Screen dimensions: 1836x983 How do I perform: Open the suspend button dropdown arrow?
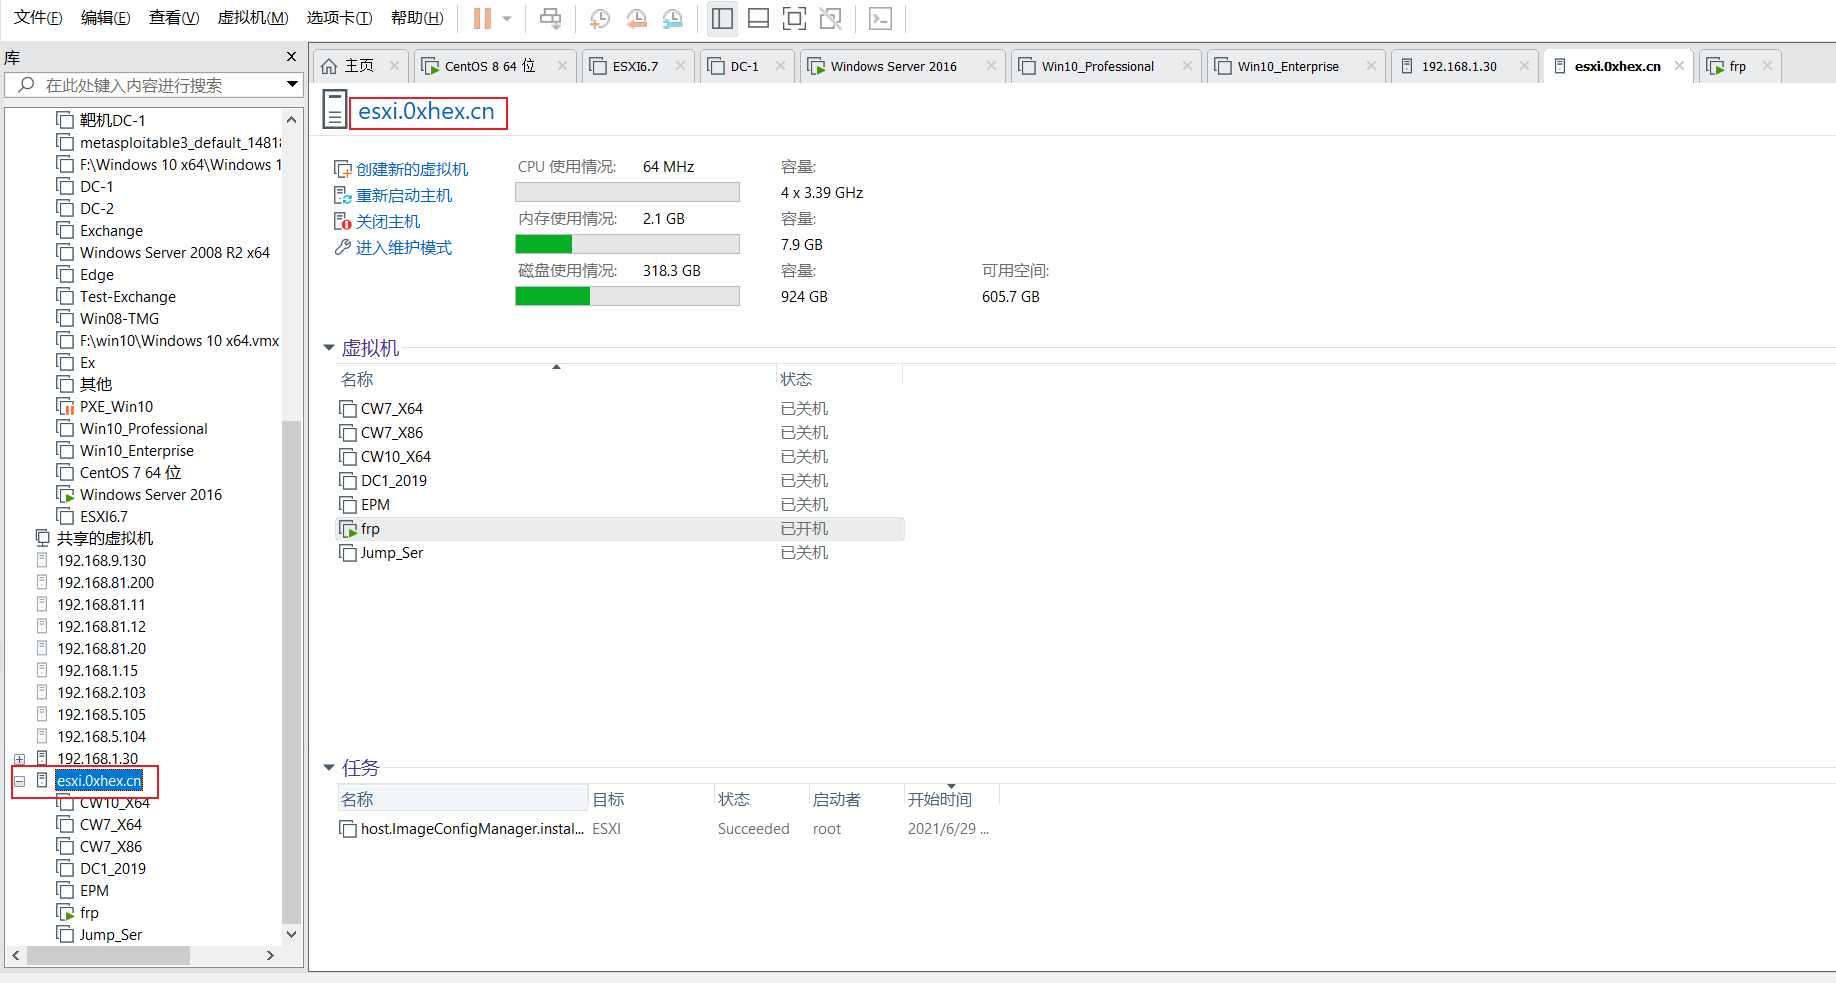point(507,18)
